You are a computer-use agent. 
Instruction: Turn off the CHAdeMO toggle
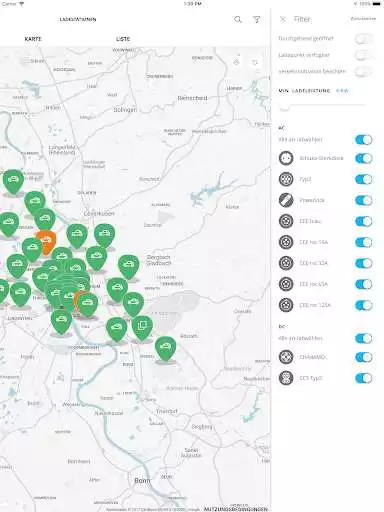point(363,357)
